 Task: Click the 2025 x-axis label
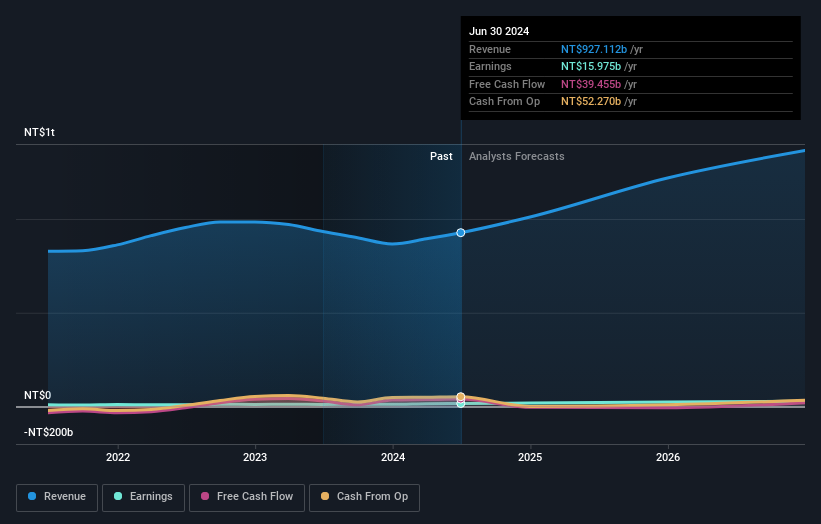(530, 457)
